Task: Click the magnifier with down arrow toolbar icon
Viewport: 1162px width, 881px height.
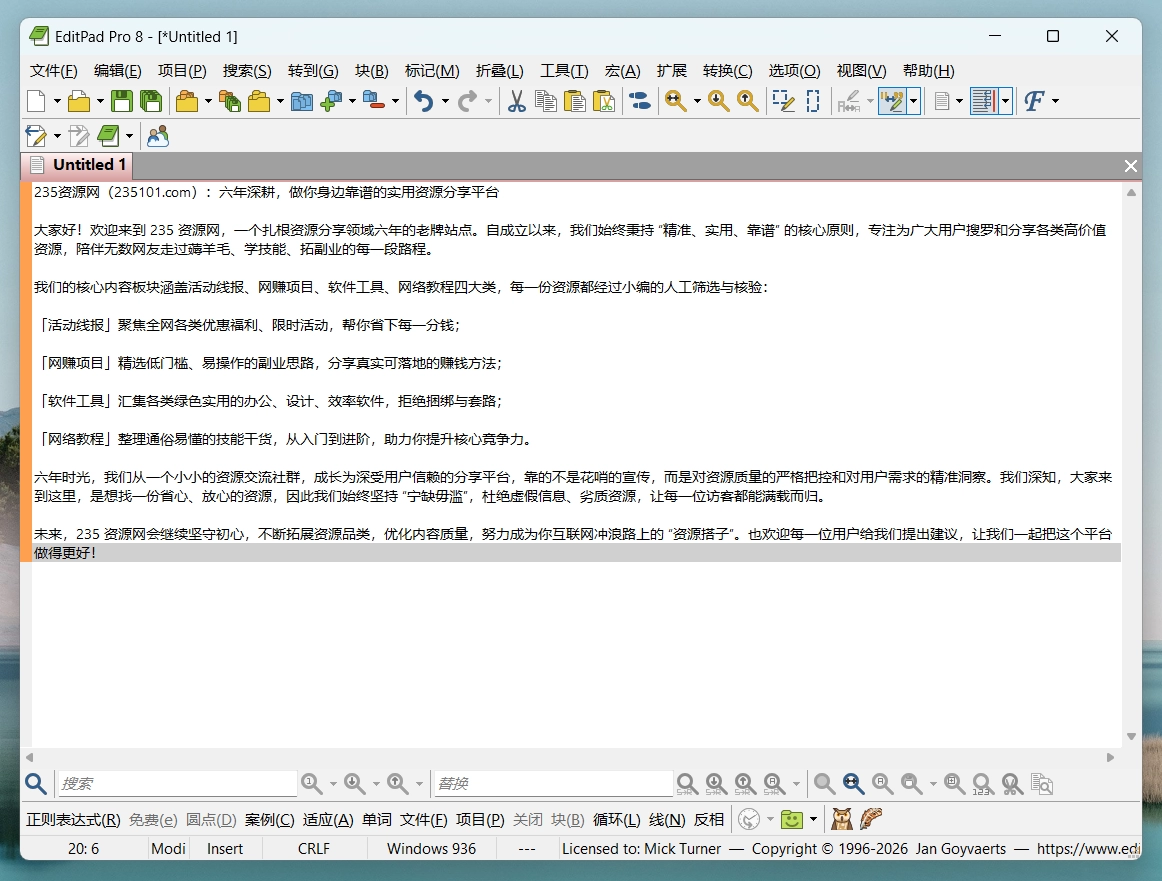Action: pyautogui.click(x=718, y=101)
